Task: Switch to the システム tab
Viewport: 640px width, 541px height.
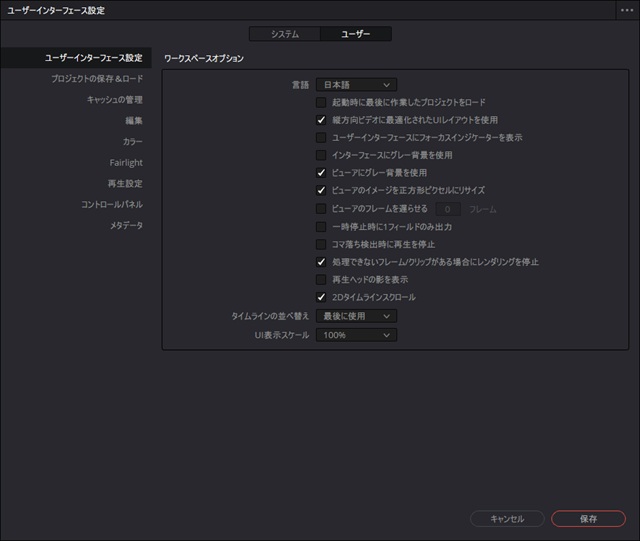Action: pos(284,34)
